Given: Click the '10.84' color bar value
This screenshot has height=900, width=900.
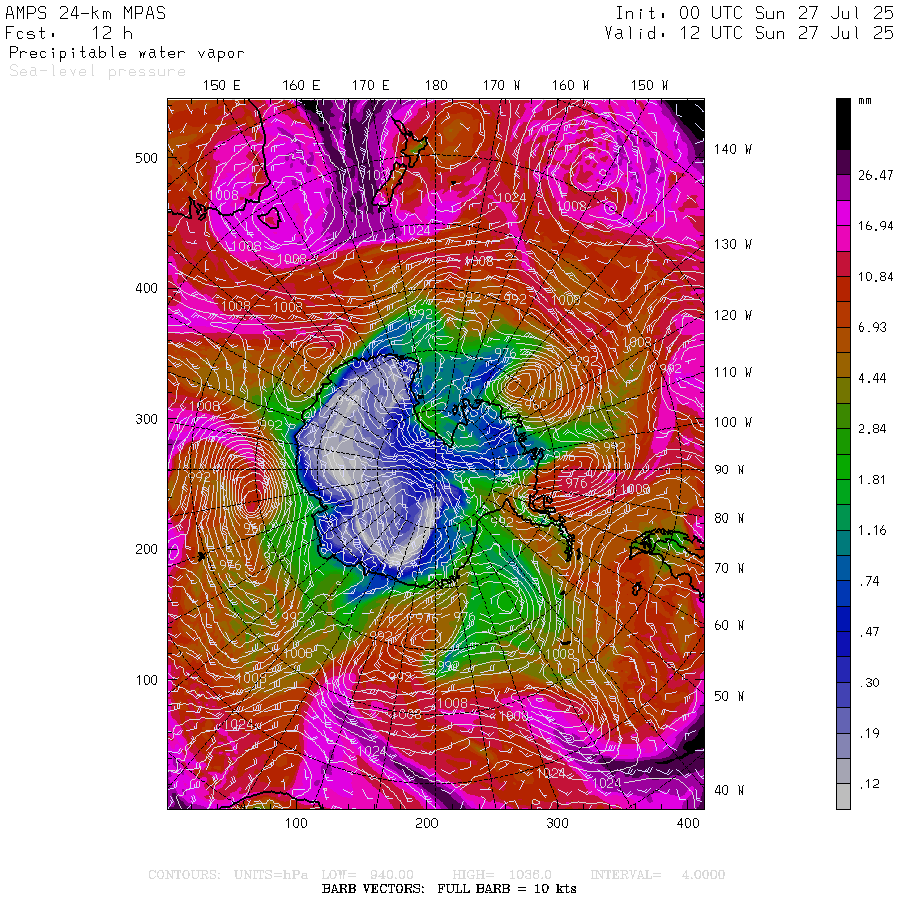Looking at the screenshot, I should (x=875, y=277).
